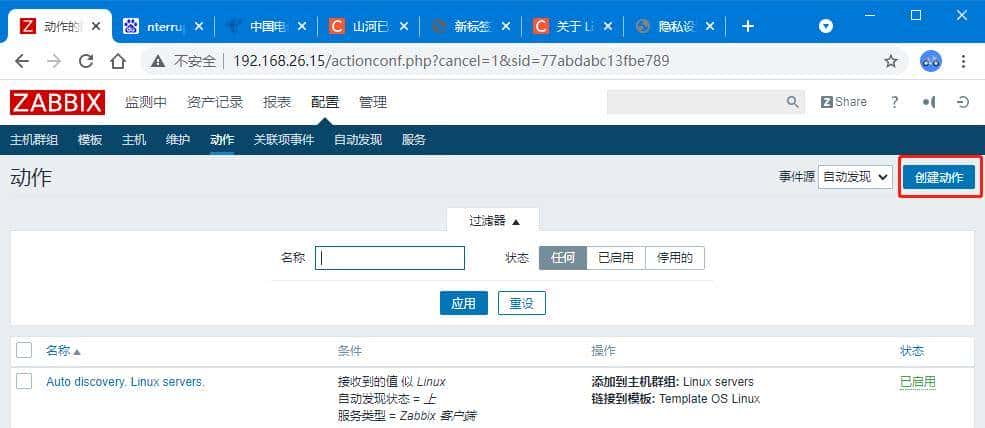985x428 pixels.
Task: Click the 创建动作 button
Action: click(x=939, y=177)
